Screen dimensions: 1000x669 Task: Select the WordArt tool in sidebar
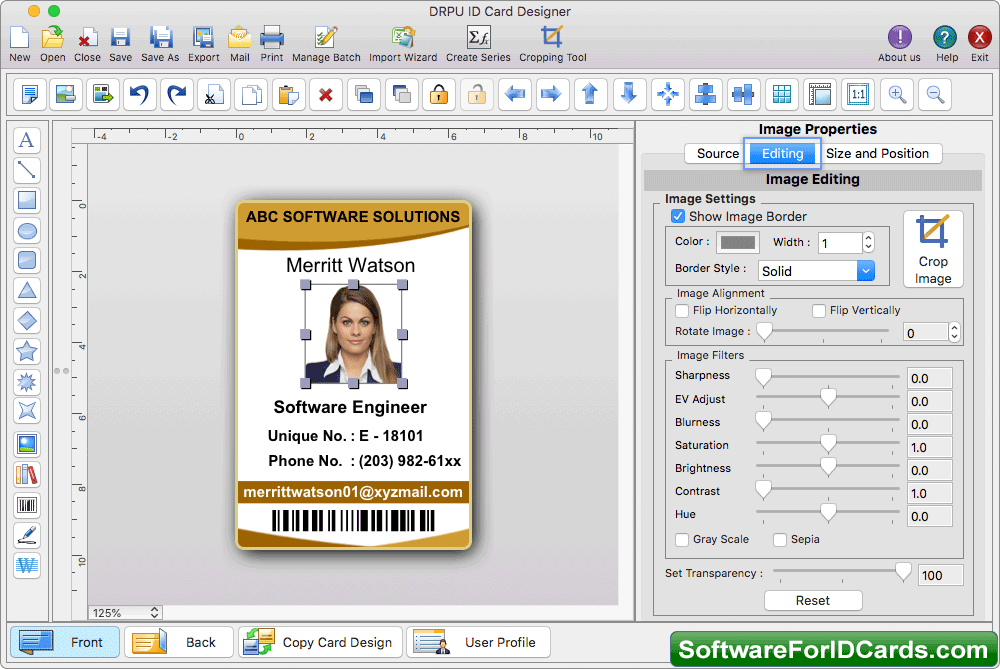coord(27,566)
